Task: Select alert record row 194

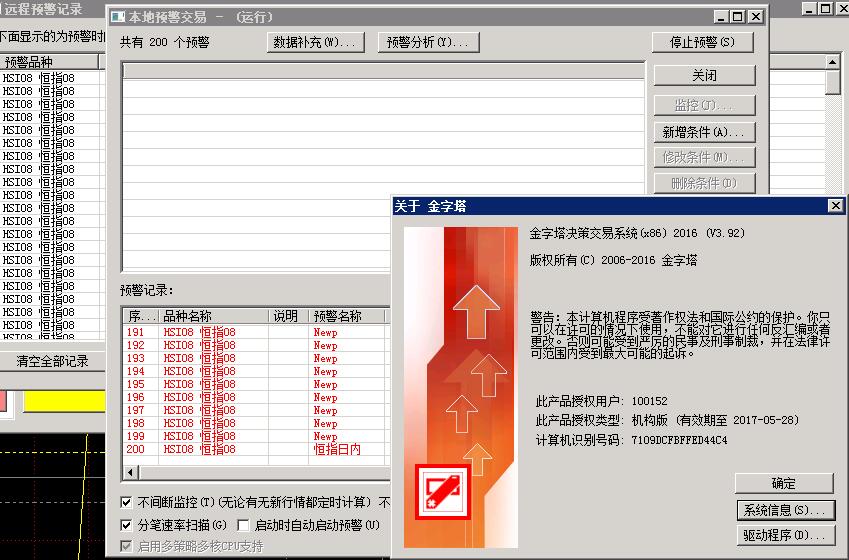Action: click(x=257, y=371)
